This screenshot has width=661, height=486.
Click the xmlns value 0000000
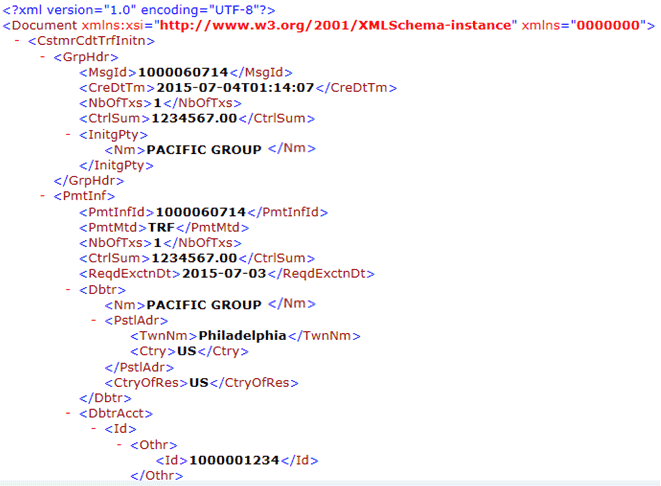604,24
